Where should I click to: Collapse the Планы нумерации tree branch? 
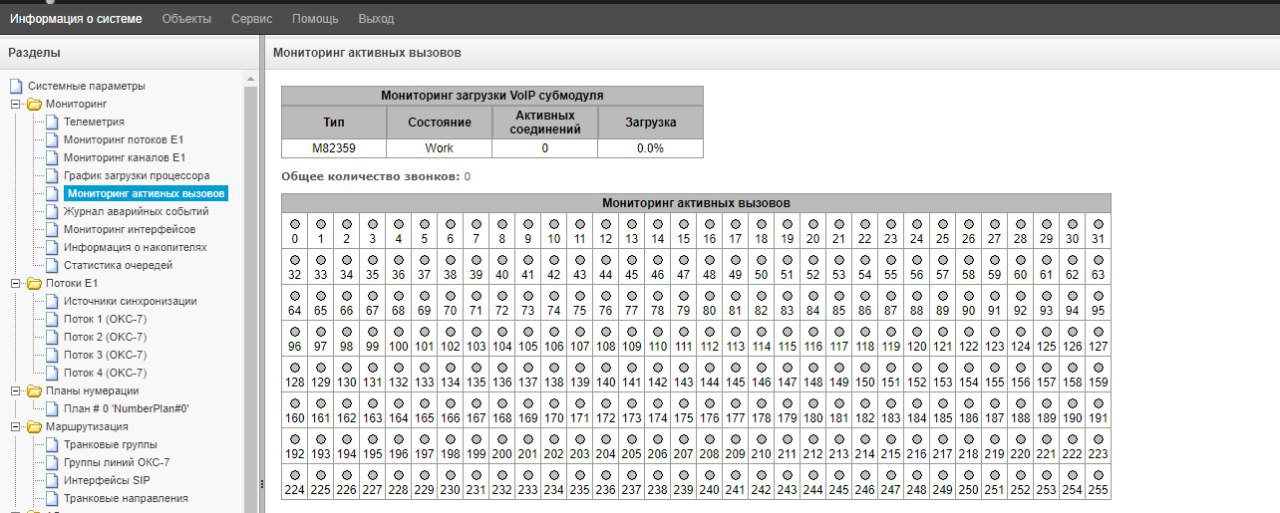point(15,391)
